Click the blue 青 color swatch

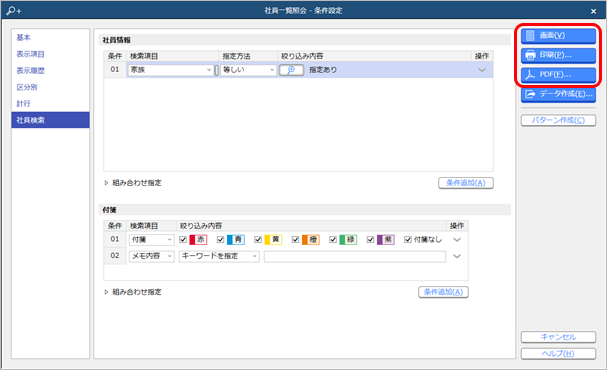236,240
